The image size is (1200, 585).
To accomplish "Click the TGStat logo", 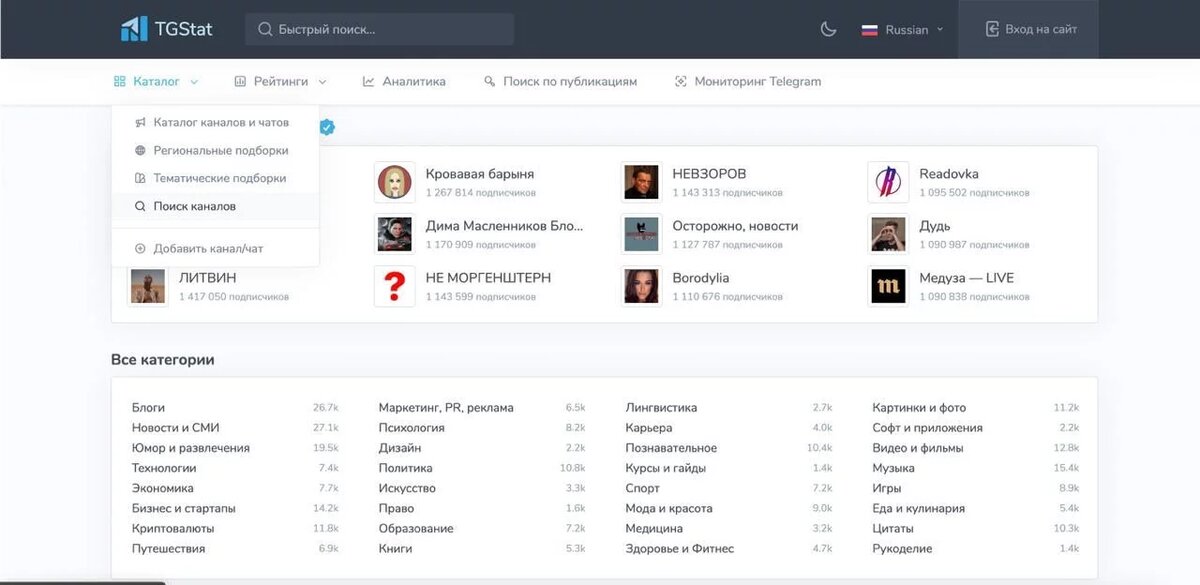I will pyautogui.click(x=166, y=29).
